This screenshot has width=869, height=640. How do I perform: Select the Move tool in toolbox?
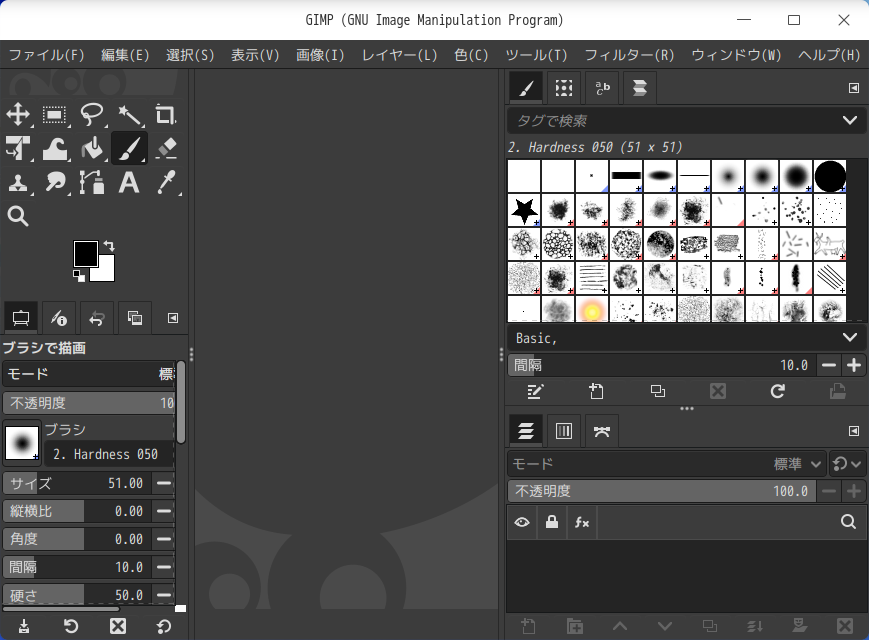pyautogui.click(x=18, y=114)
